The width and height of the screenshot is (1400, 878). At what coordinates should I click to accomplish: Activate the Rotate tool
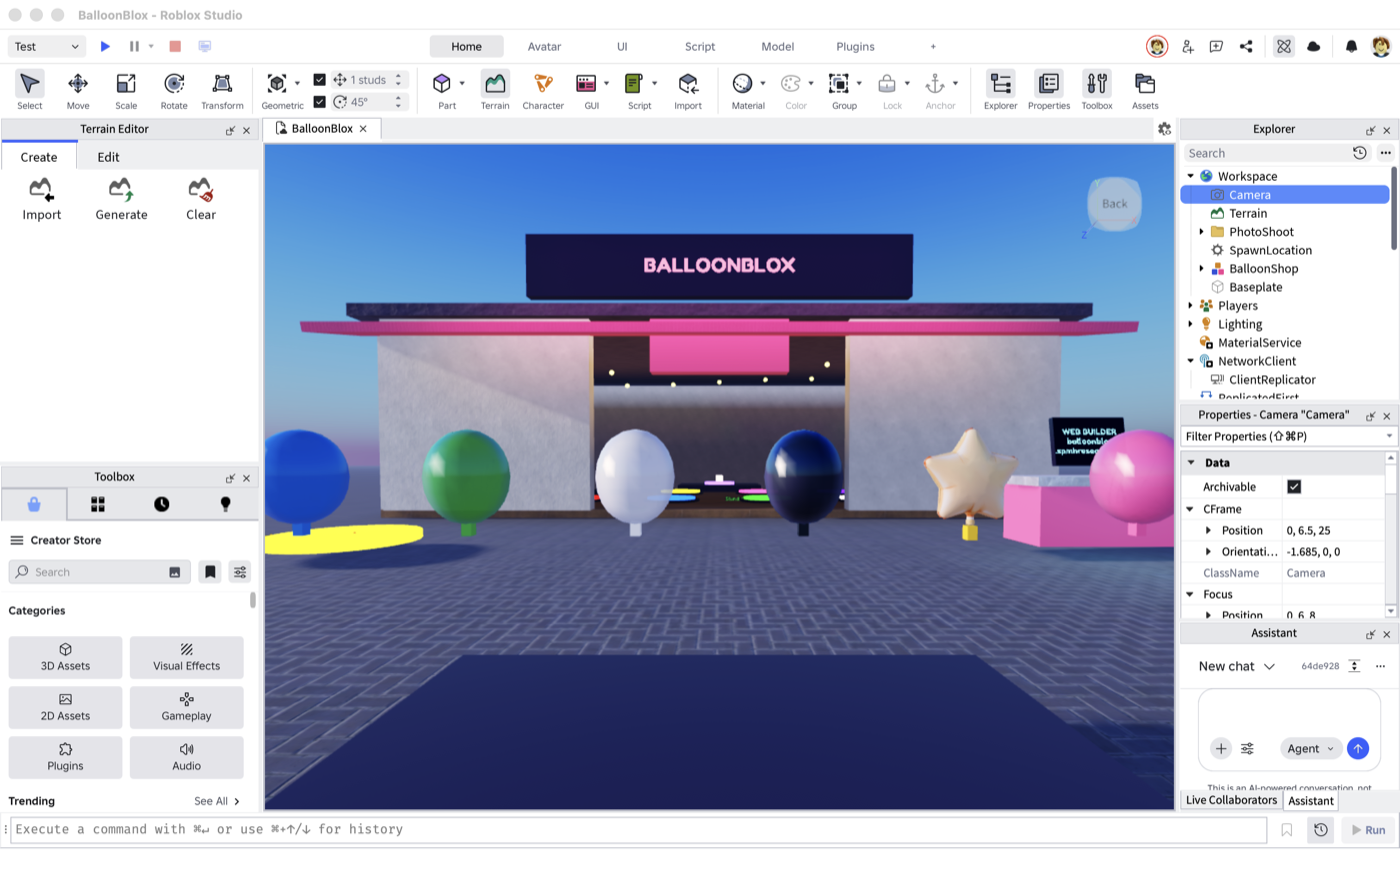click(x=174, y=90)
